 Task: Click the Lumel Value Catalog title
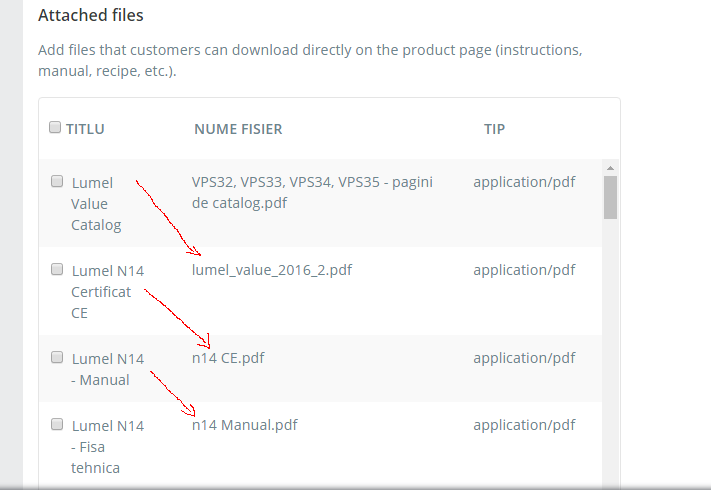click(96, 204)
